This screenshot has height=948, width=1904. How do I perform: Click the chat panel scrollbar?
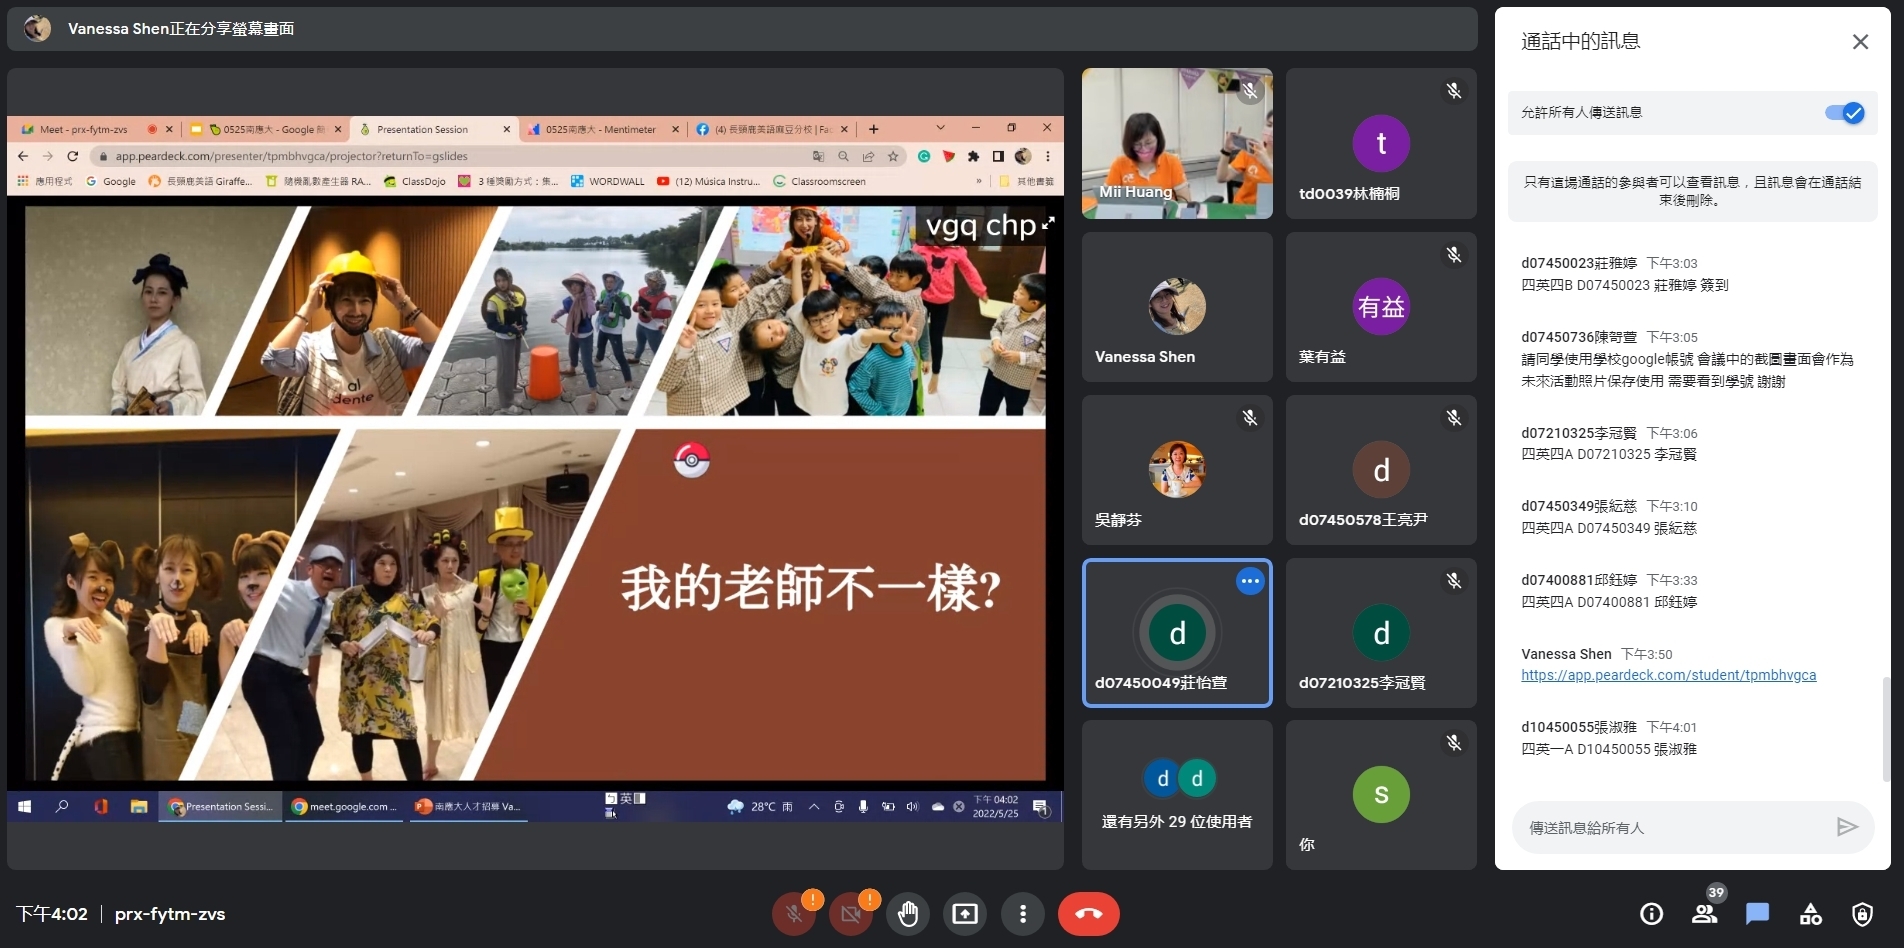point(1886,730)
